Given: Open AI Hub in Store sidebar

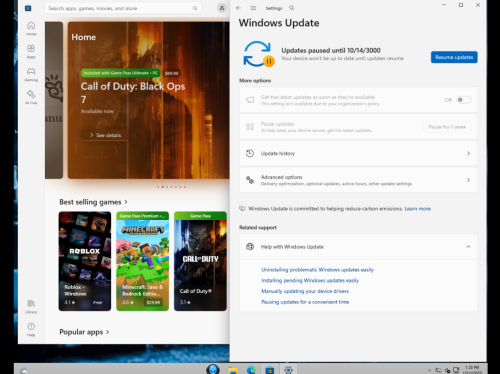Looking at the screenshot, I should (31, 97).
